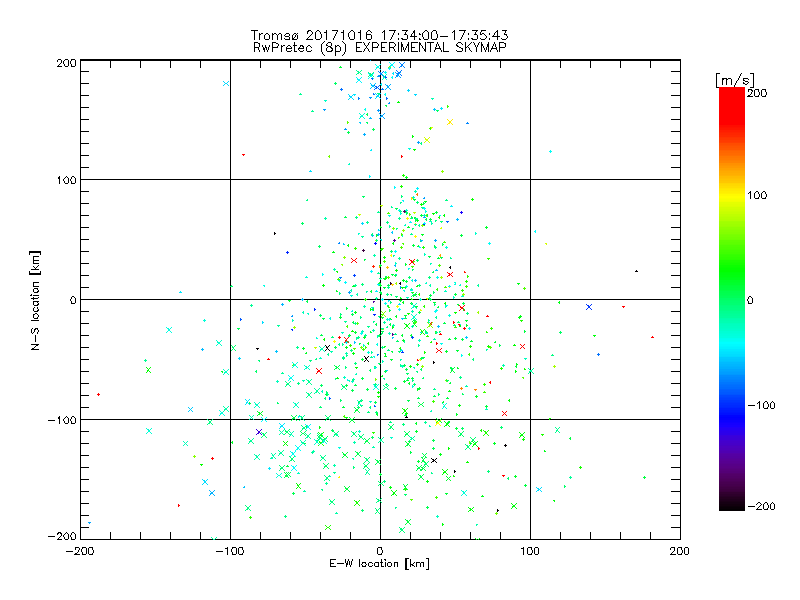Click the colorbar tick label '-200'
The width and height of the screenshot is (800, 600).
761,506
